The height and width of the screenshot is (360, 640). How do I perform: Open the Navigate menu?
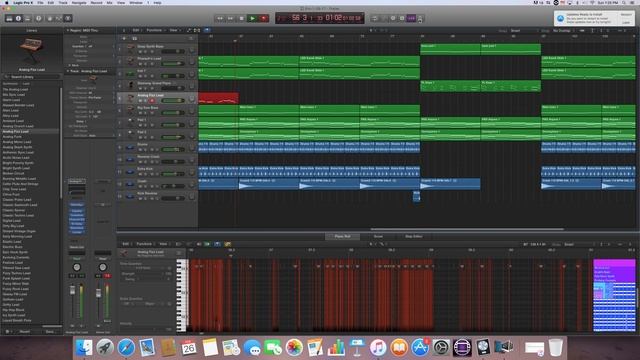[79, 3]
